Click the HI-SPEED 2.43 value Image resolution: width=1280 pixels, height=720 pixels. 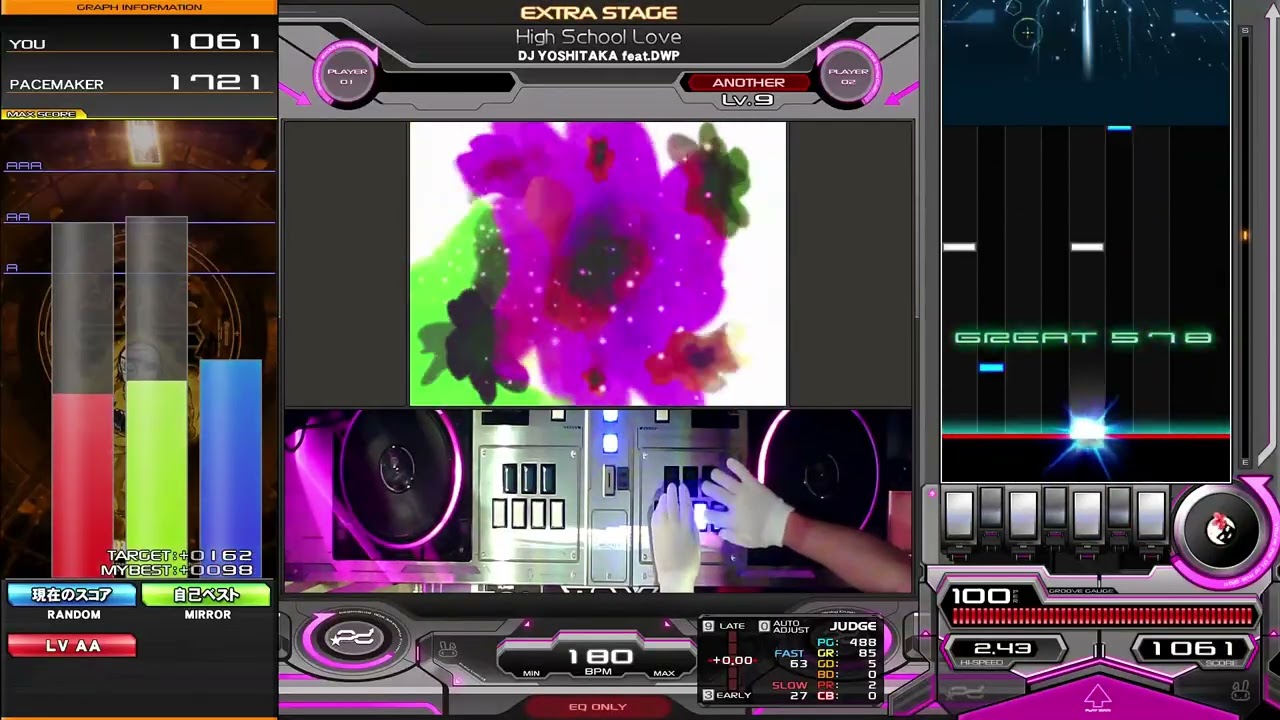point(1002,649)
